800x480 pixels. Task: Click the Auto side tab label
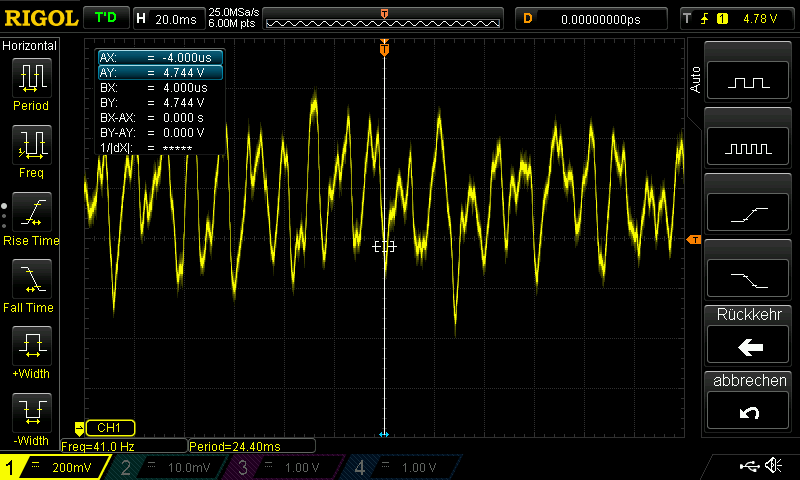pos(695,80)
